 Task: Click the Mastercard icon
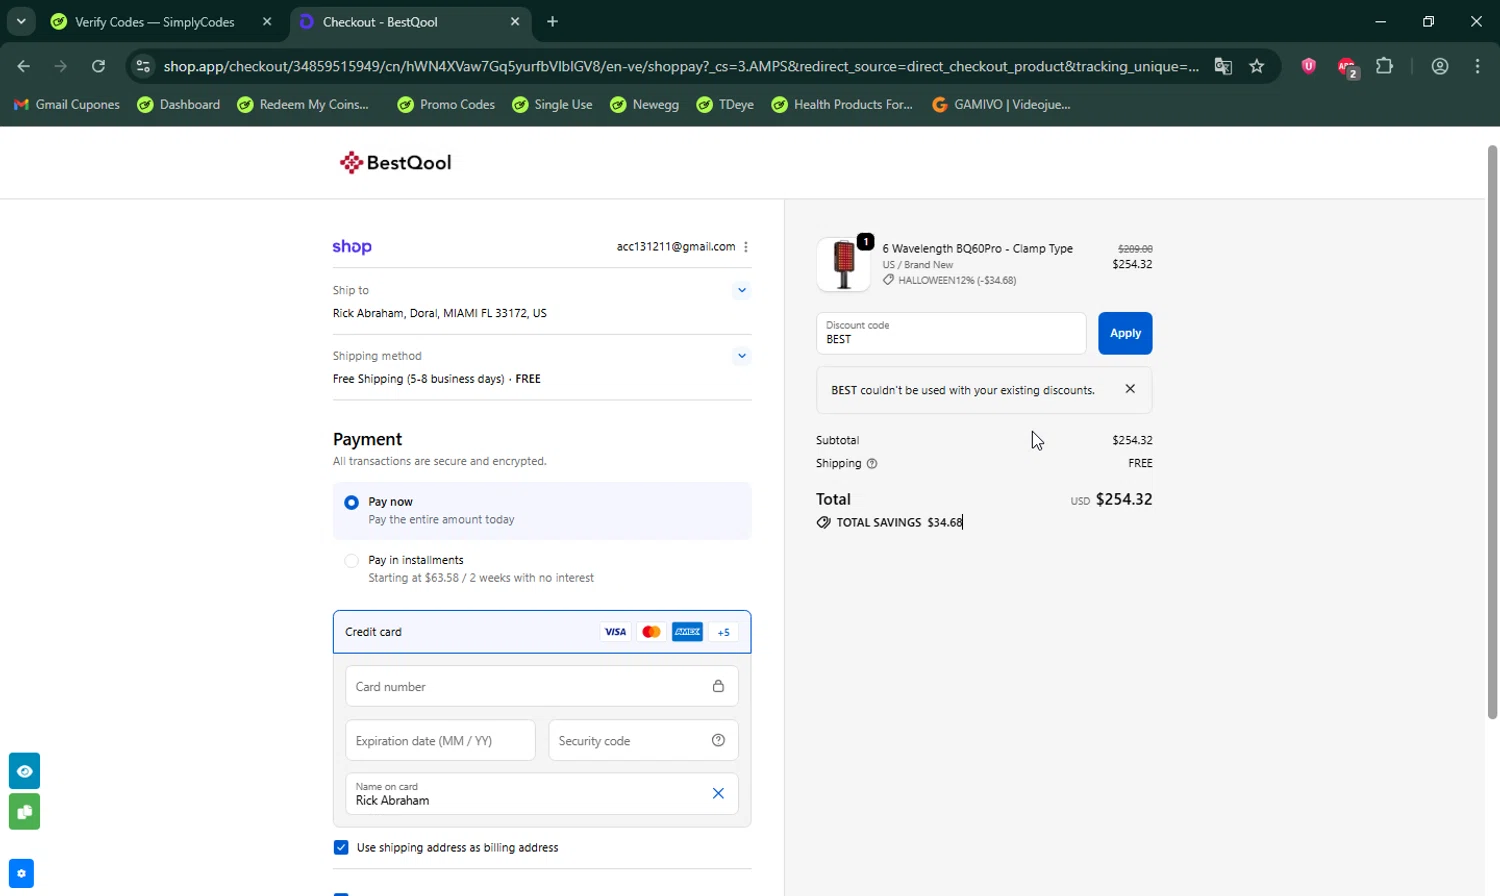tap(651, 632)
